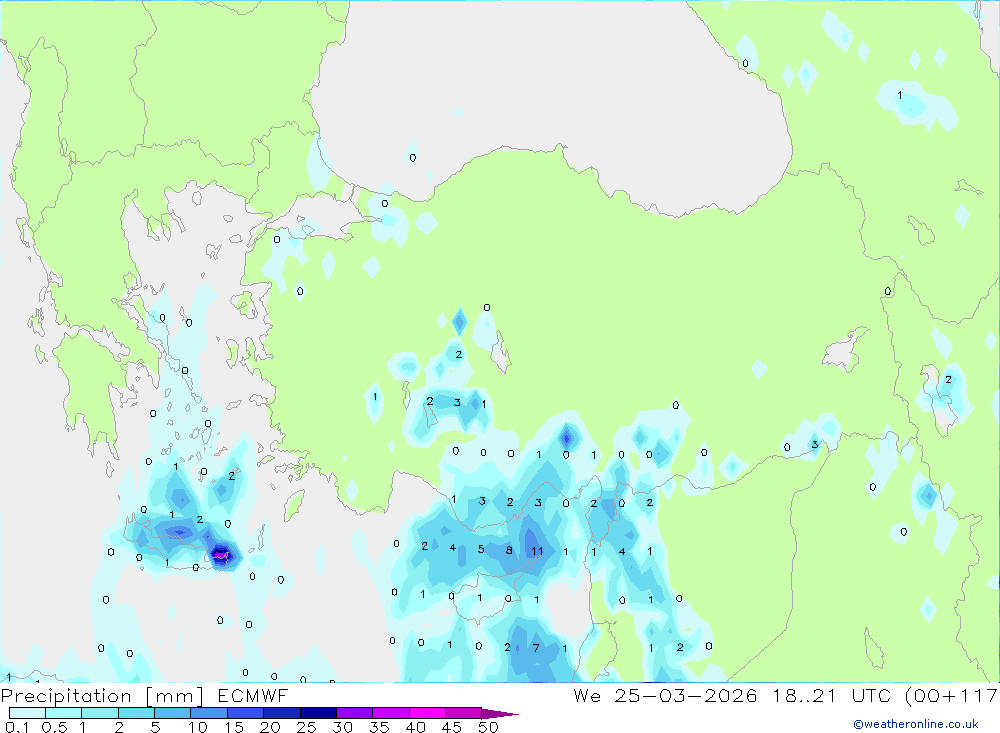The width and height of the screenshot is (1000, 733).
Task: Click the 20–25 mm legend swatch
Action: coord(282,713)
